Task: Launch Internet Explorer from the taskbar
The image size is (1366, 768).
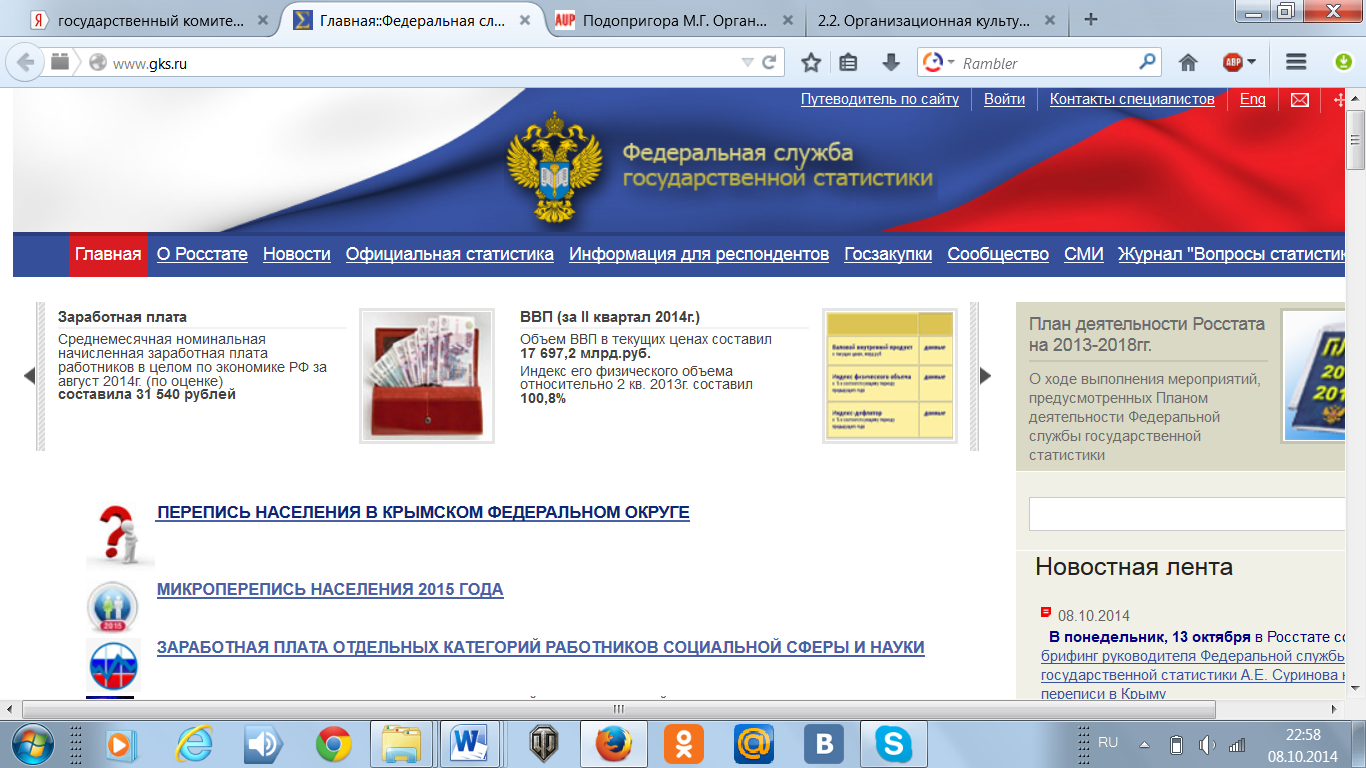Action: point(193,744)
